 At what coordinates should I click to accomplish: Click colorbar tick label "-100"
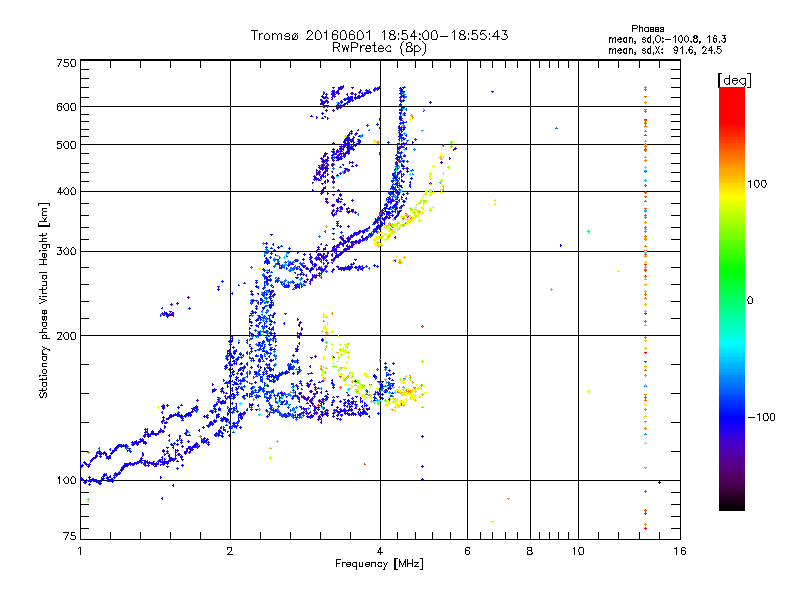point(762,417)
